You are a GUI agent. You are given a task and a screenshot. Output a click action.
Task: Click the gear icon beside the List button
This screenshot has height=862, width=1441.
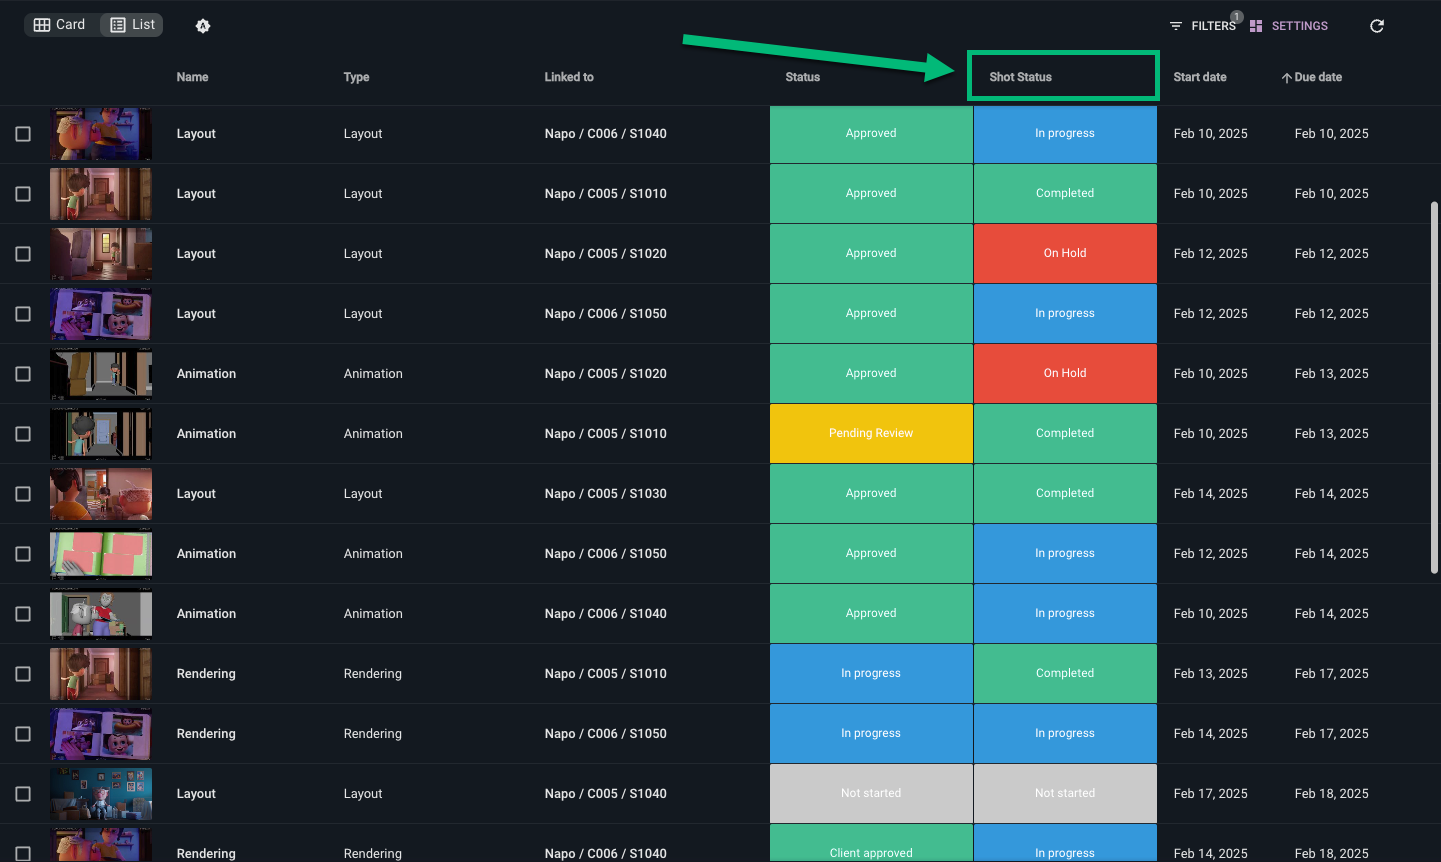pyautogui.click(x=203, y=26)
